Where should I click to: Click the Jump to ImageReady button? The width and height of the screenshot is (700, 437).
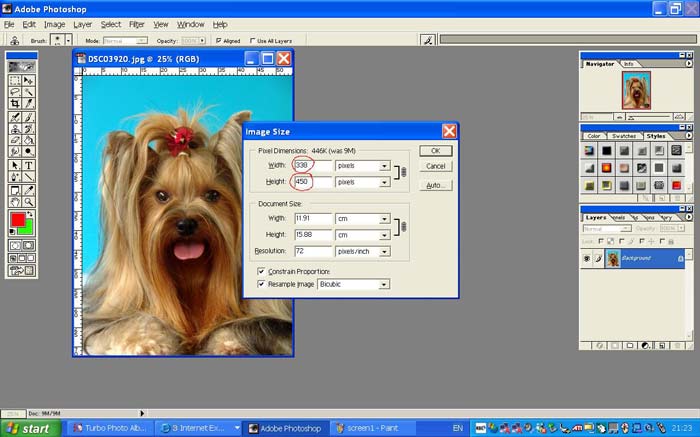(x=21, y=270)
